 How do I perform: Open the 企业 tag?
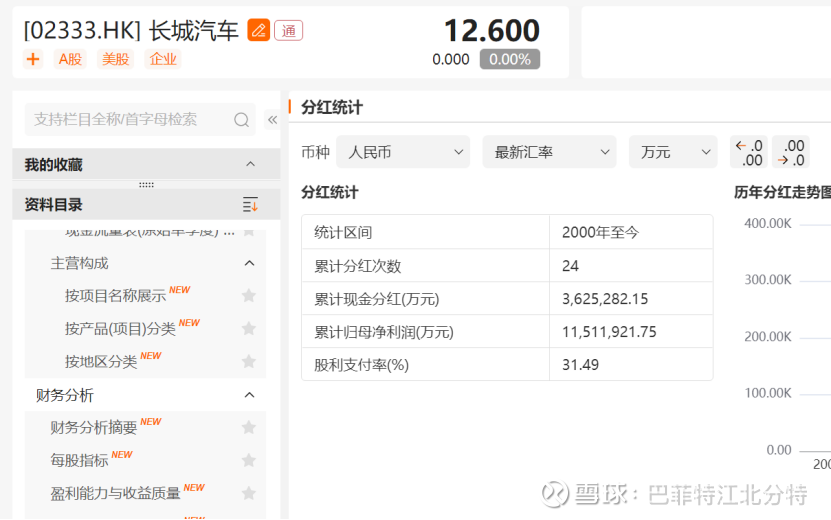tap(163, 59)
